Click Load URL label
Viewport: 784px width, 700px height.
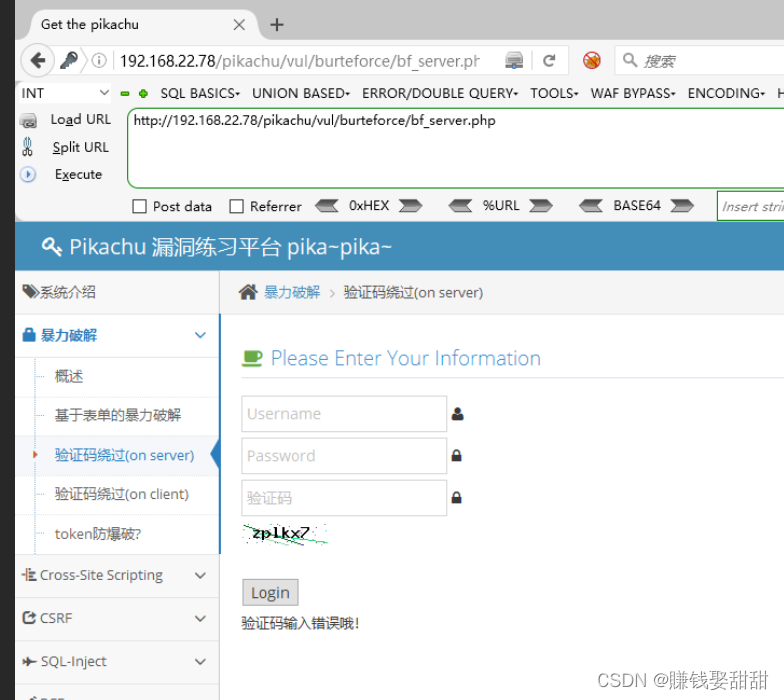pyautogui.click(x=80, y=120)
